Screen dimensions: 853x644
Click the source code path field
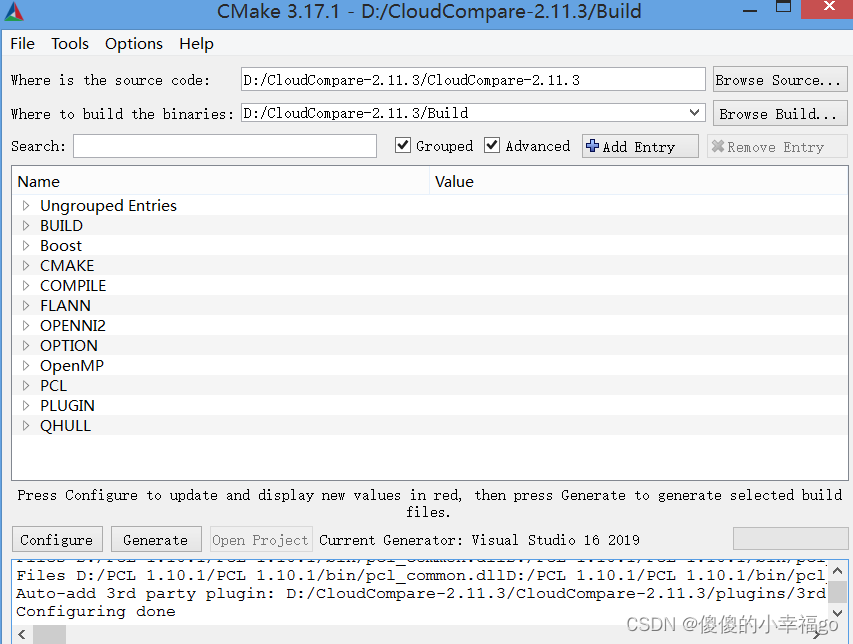tap(473, 79)
